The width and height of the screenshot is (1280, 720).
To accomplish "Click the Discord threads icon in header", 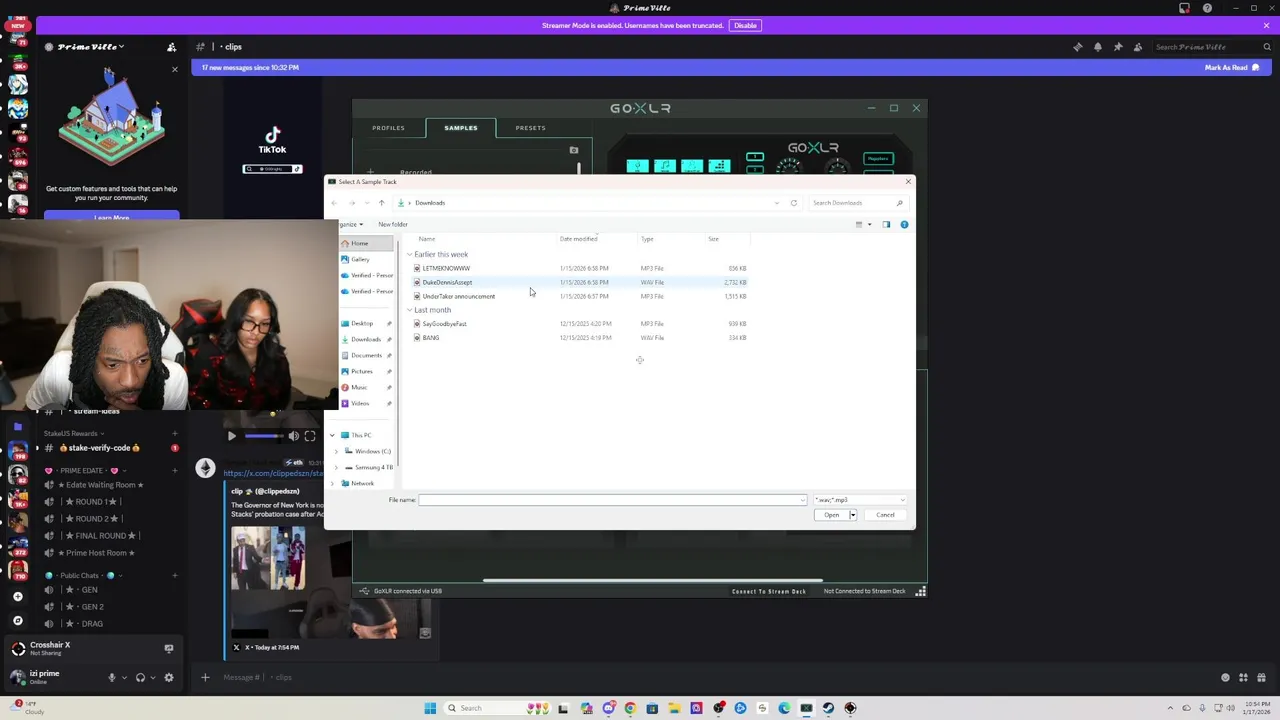I will [x=1078, y=47].
